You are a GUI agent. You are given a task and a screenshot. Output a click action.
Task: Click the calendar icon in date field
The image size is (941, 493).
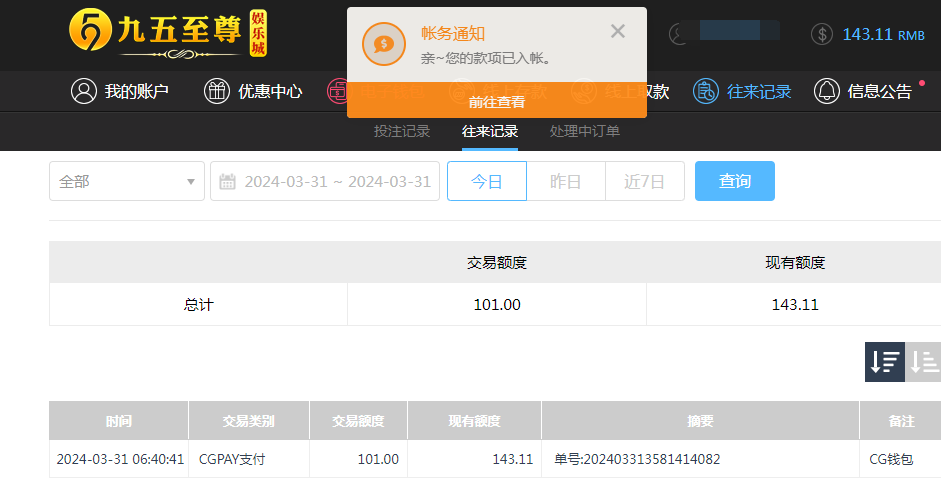(x=227, y=181)
